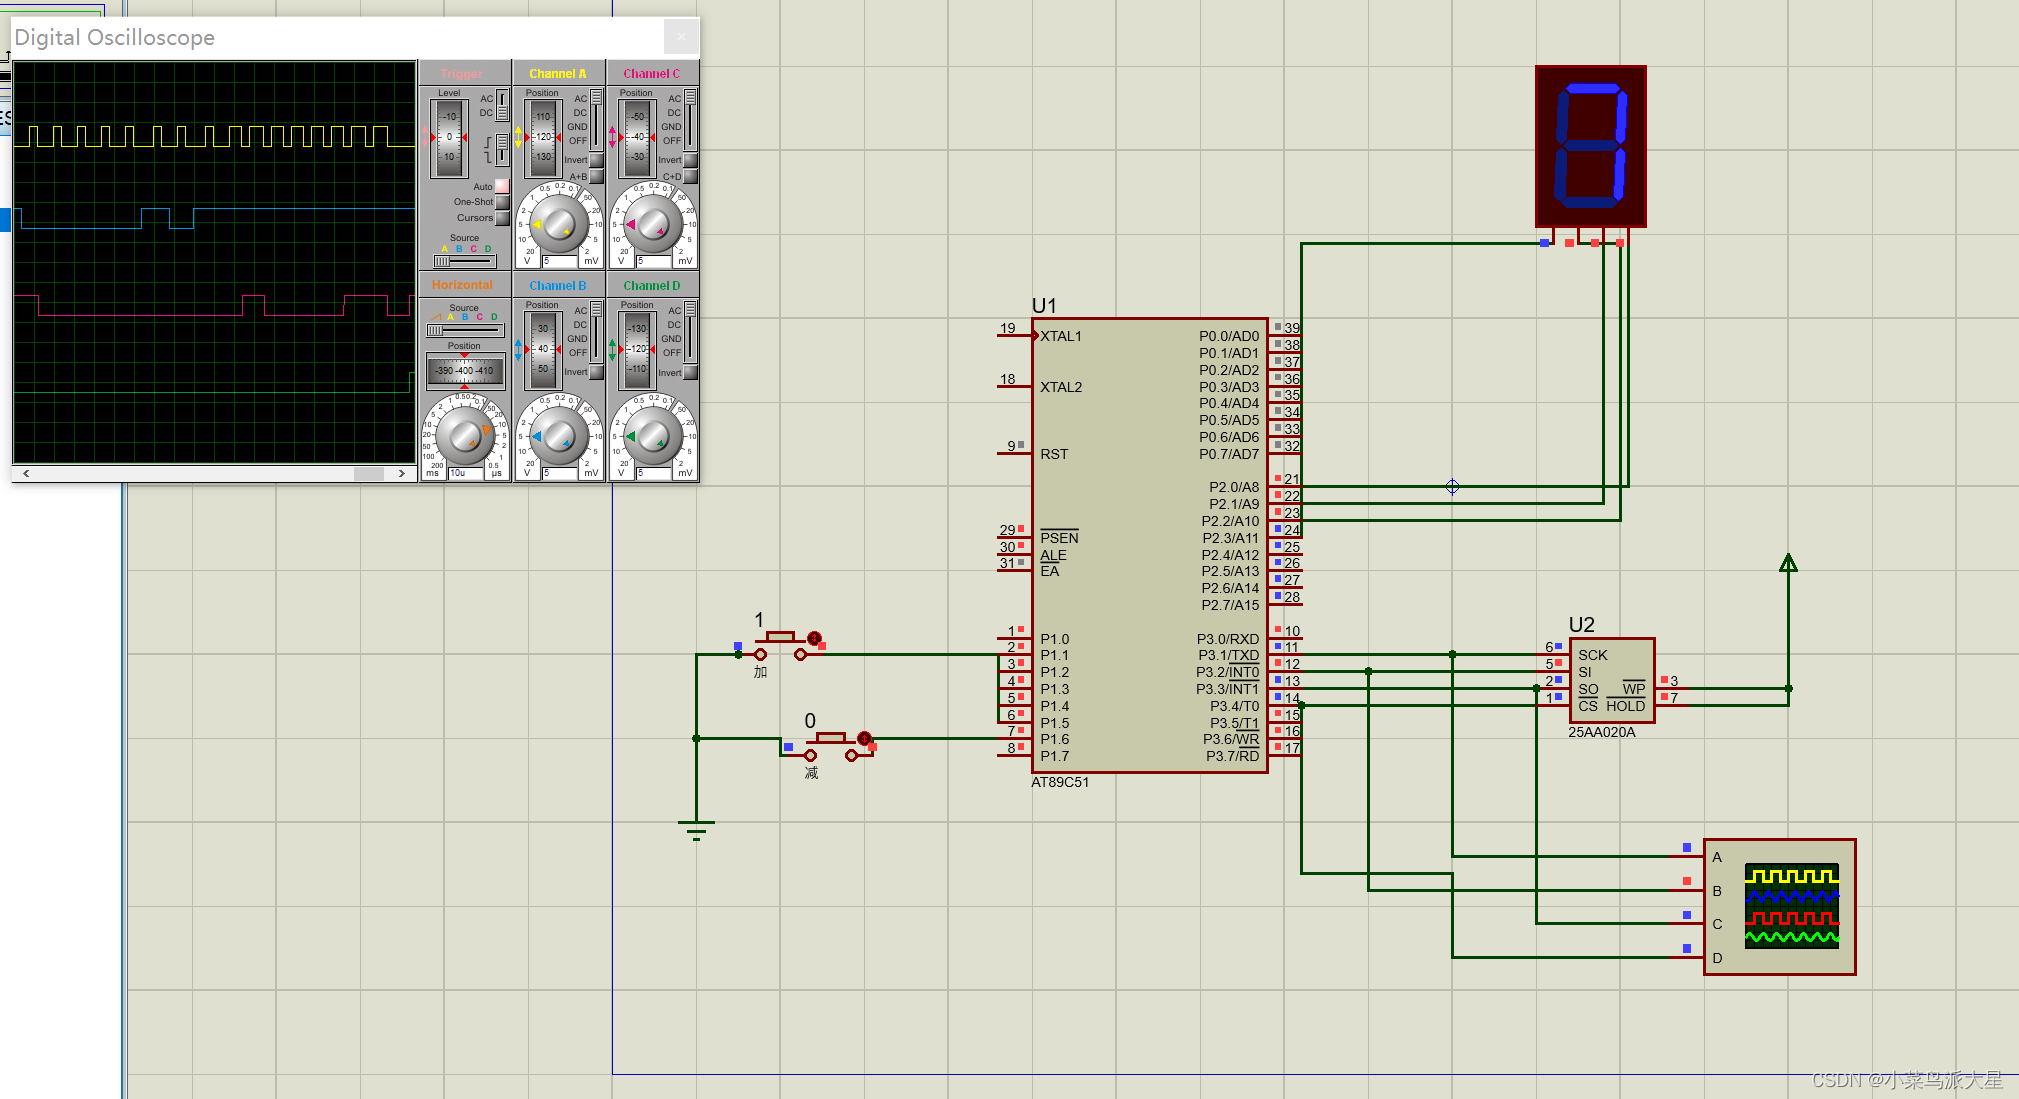Click the Channel A voltage knob

558,224
